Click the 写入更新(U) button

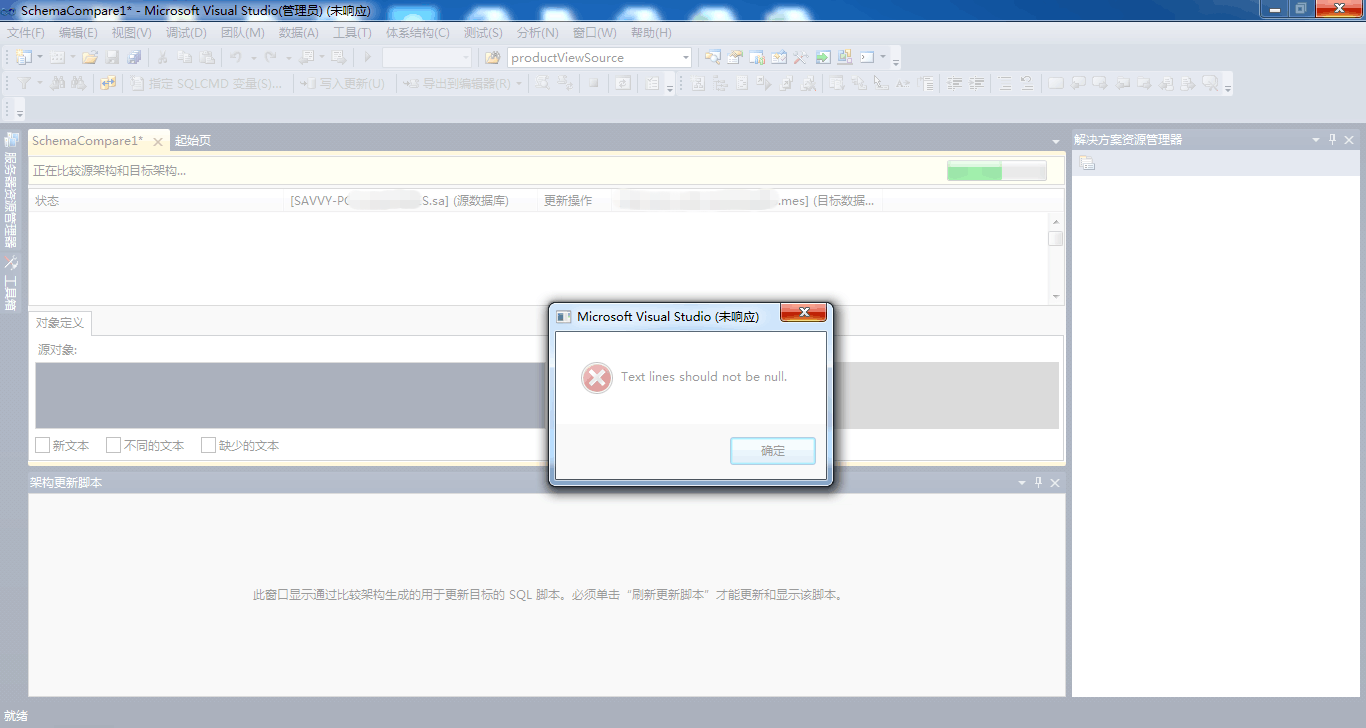tap(342, 83)
